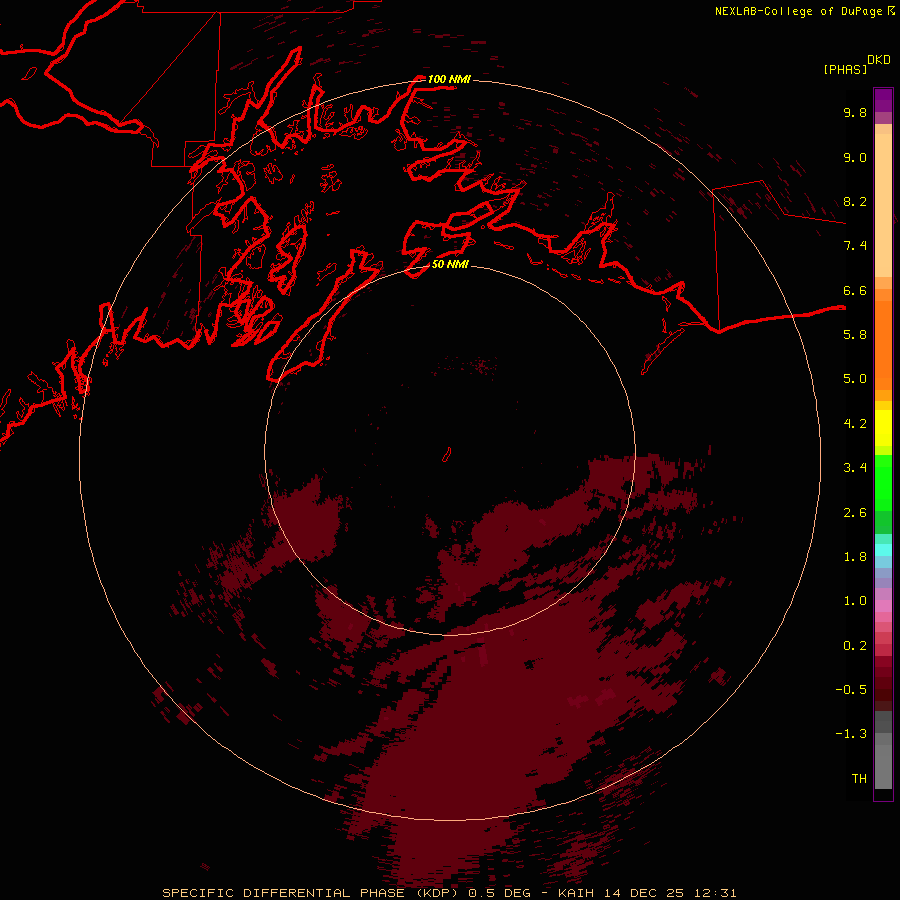Click the 100 NMI range ring label
Screen dimensions: 900x900
tap(449, 79)
